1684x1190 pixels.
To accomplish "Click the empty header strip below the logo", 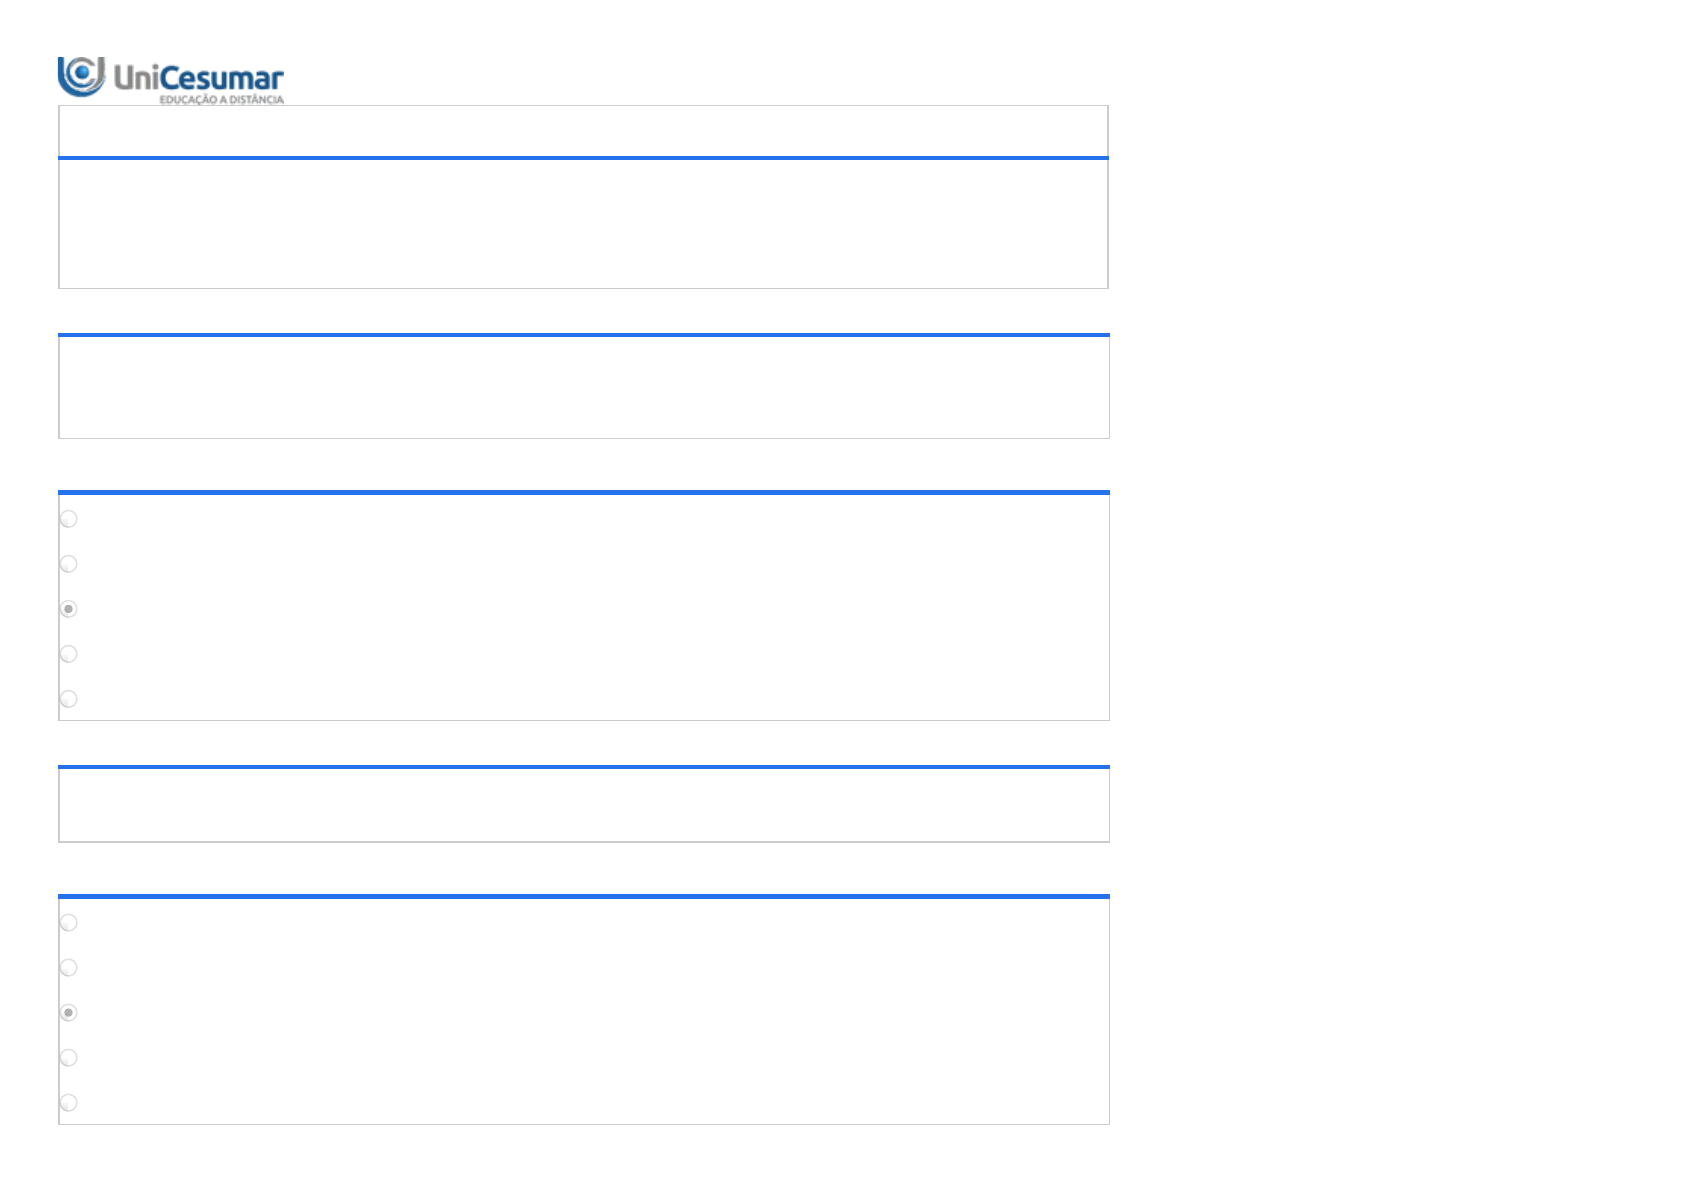I will [583, 131].
